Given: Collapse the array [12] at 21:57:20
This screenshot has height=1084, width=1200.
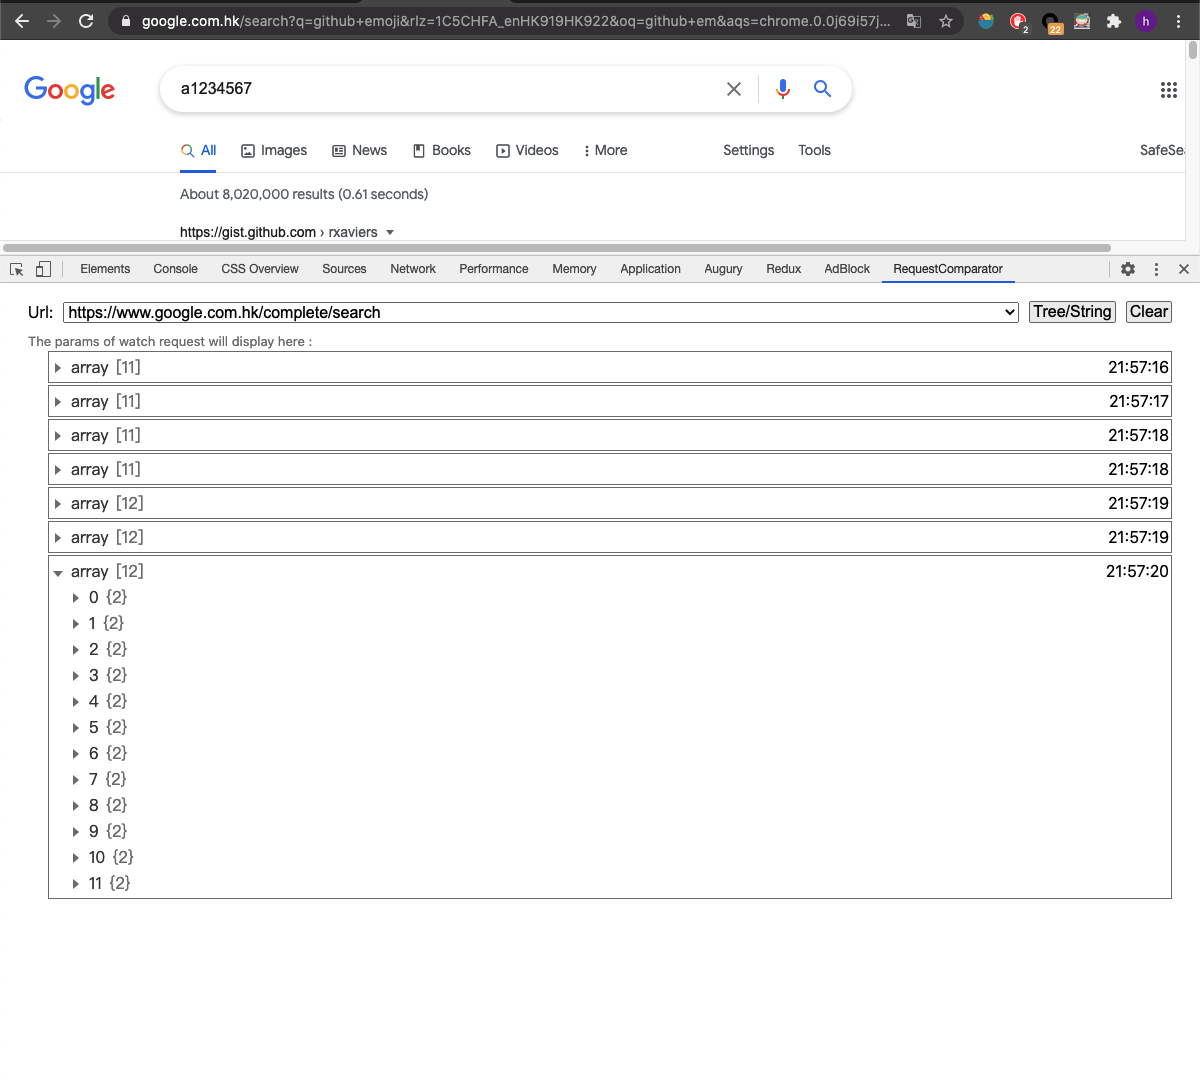Looking at the screenshot, I should click(58, 572).
